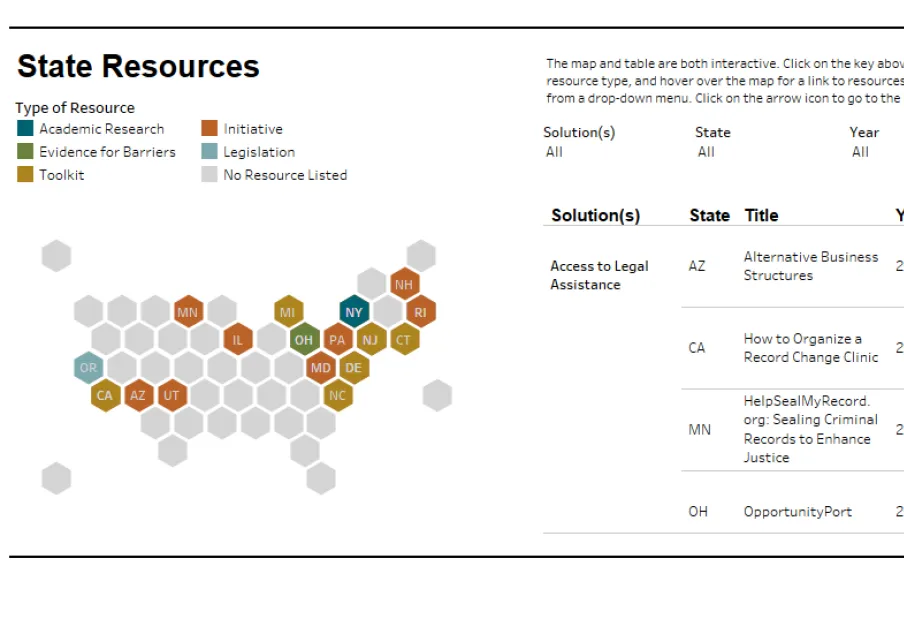Click the Title column header

pos(758,215)
